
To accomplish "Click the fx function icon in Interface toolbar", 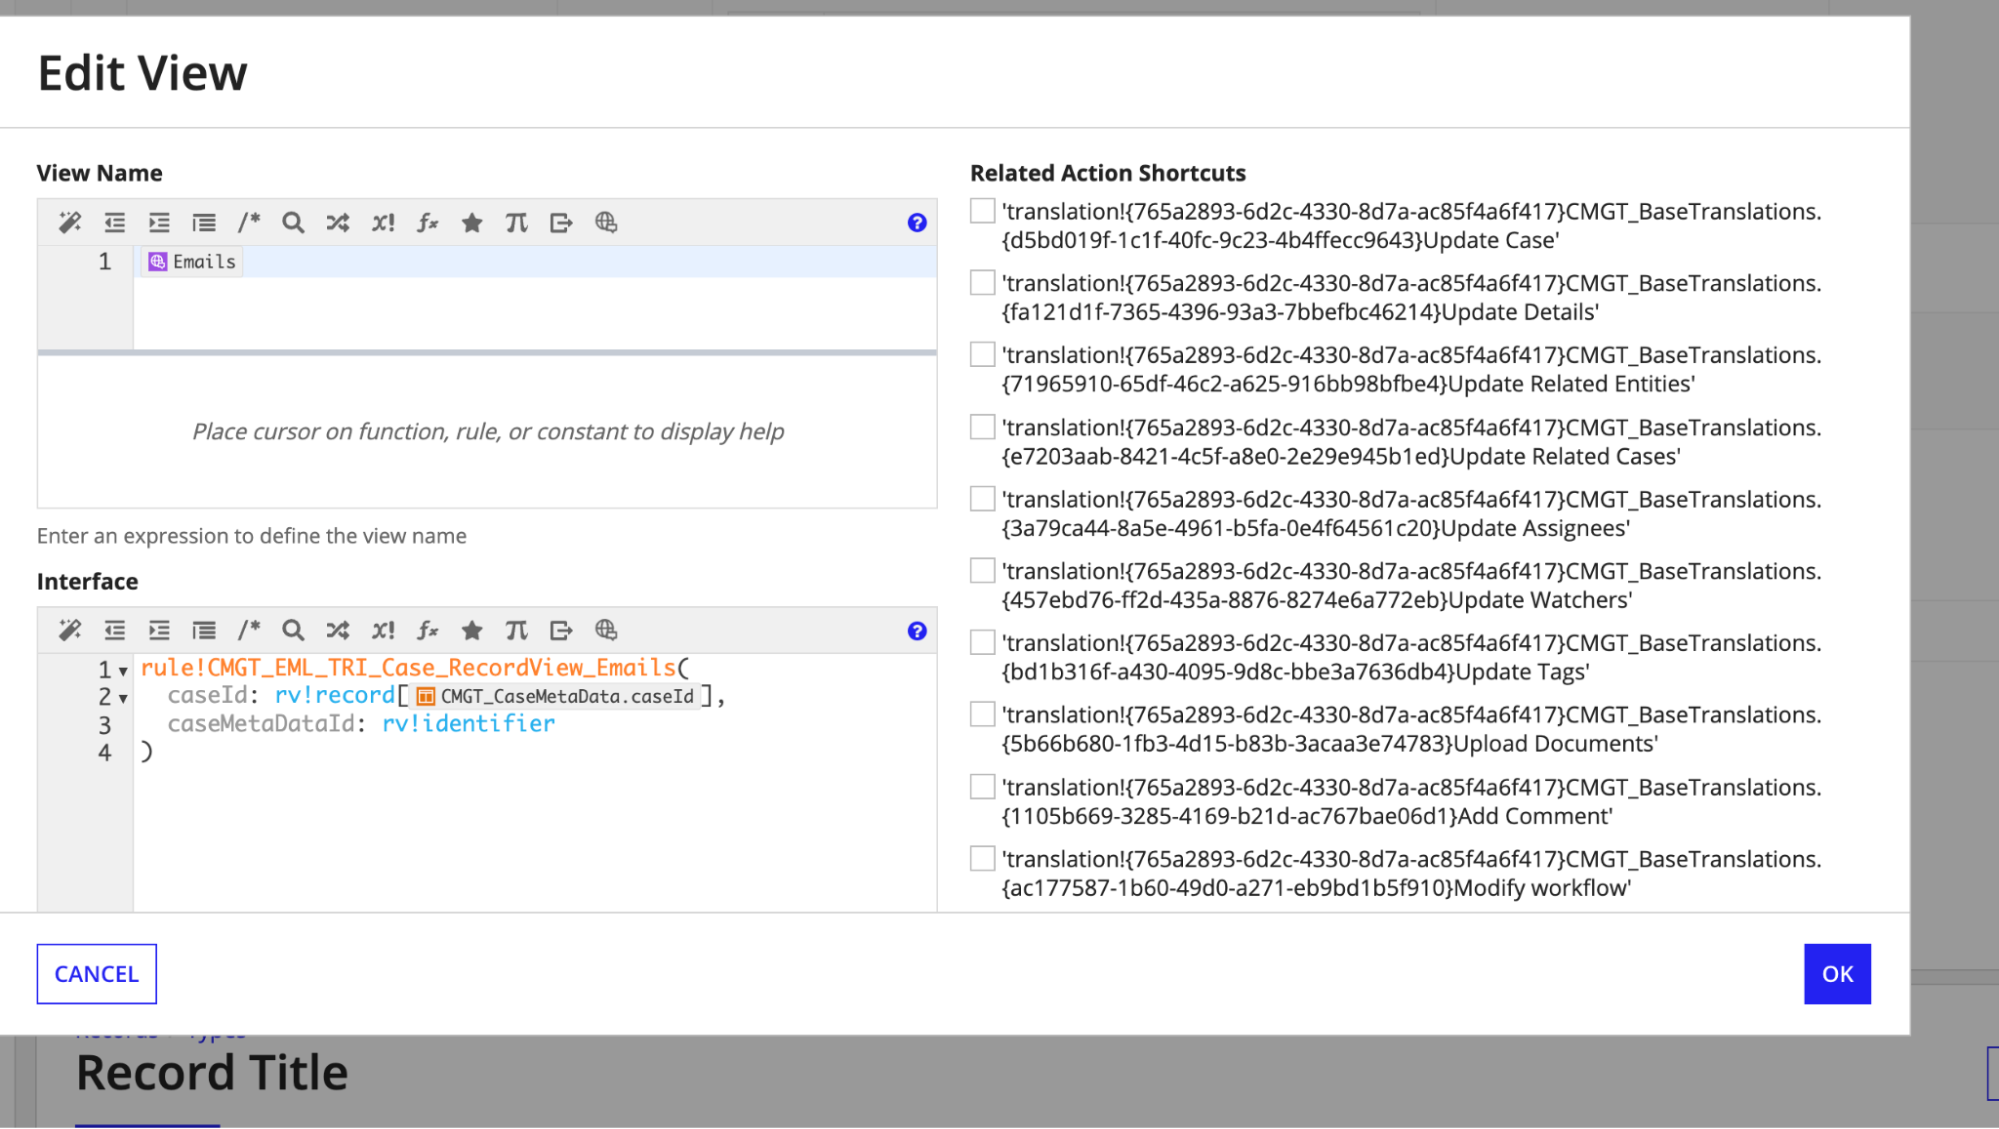I will tap(428, 630).
